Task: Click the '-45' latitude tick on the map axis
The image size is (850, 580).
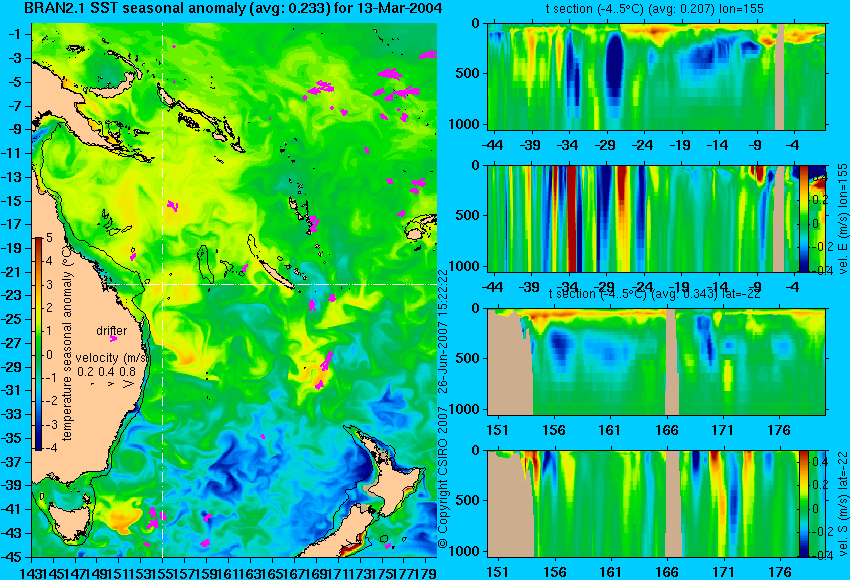Action: (x=12, y=556)
